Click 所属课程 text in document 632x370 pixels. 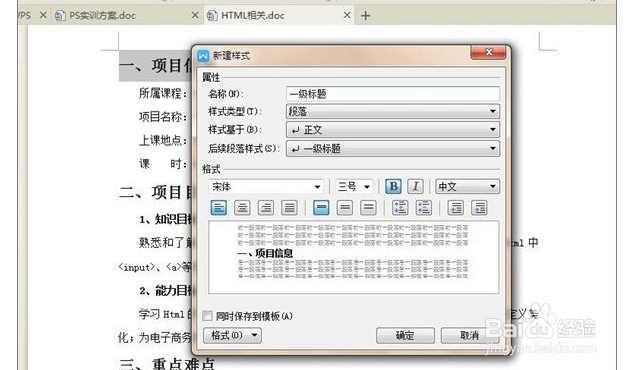pos(163,94)
